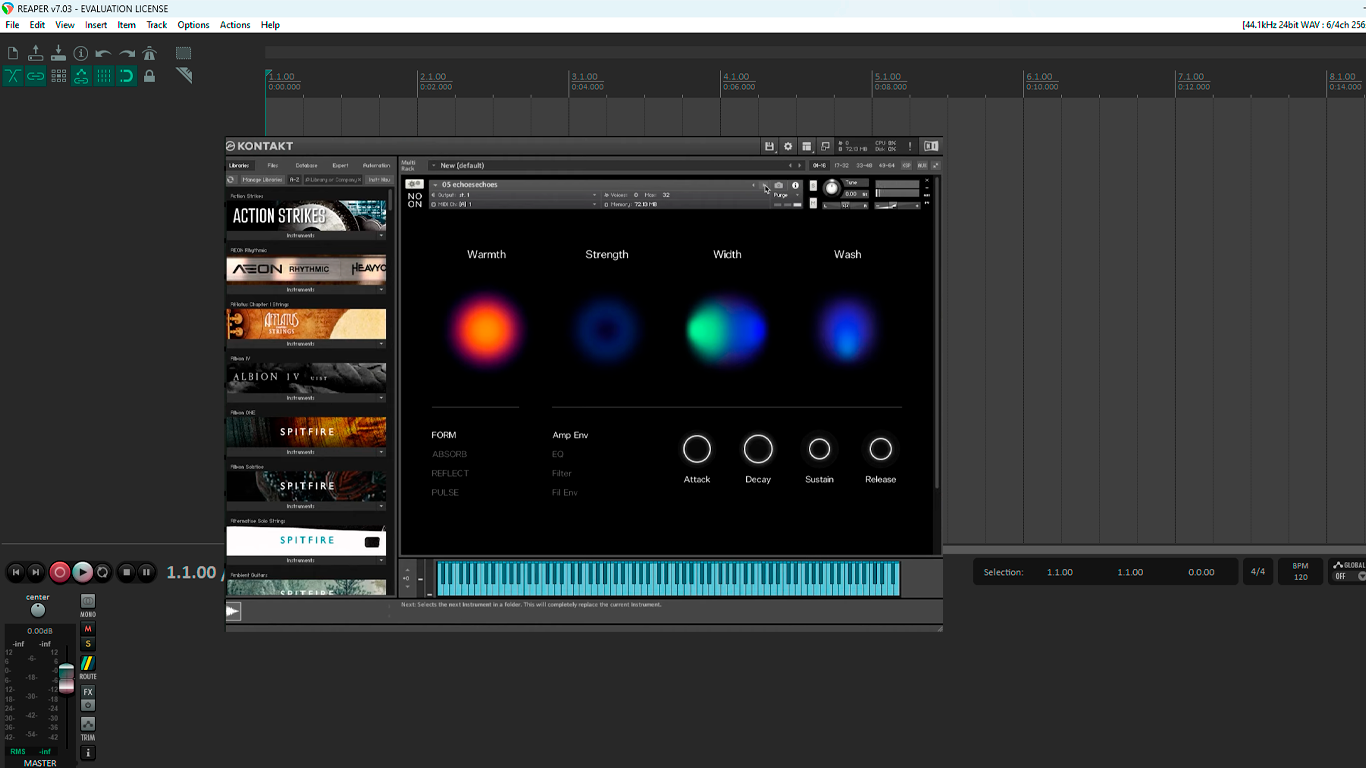Screen dimensions: 1366x768
Task: Click the instrument info icon
Action: click(796, 185)
